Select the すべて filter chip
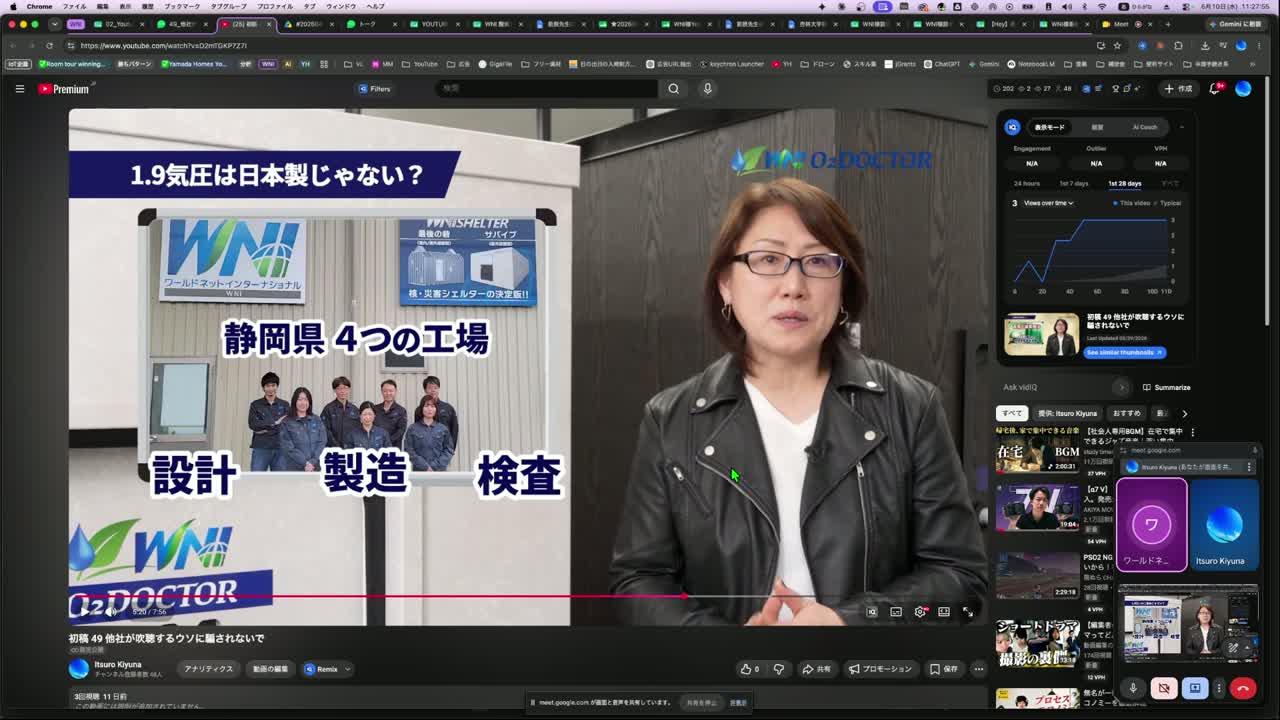Image resolution: width=1280 pixels, height=720 pixels. [x=1012, y=413]
